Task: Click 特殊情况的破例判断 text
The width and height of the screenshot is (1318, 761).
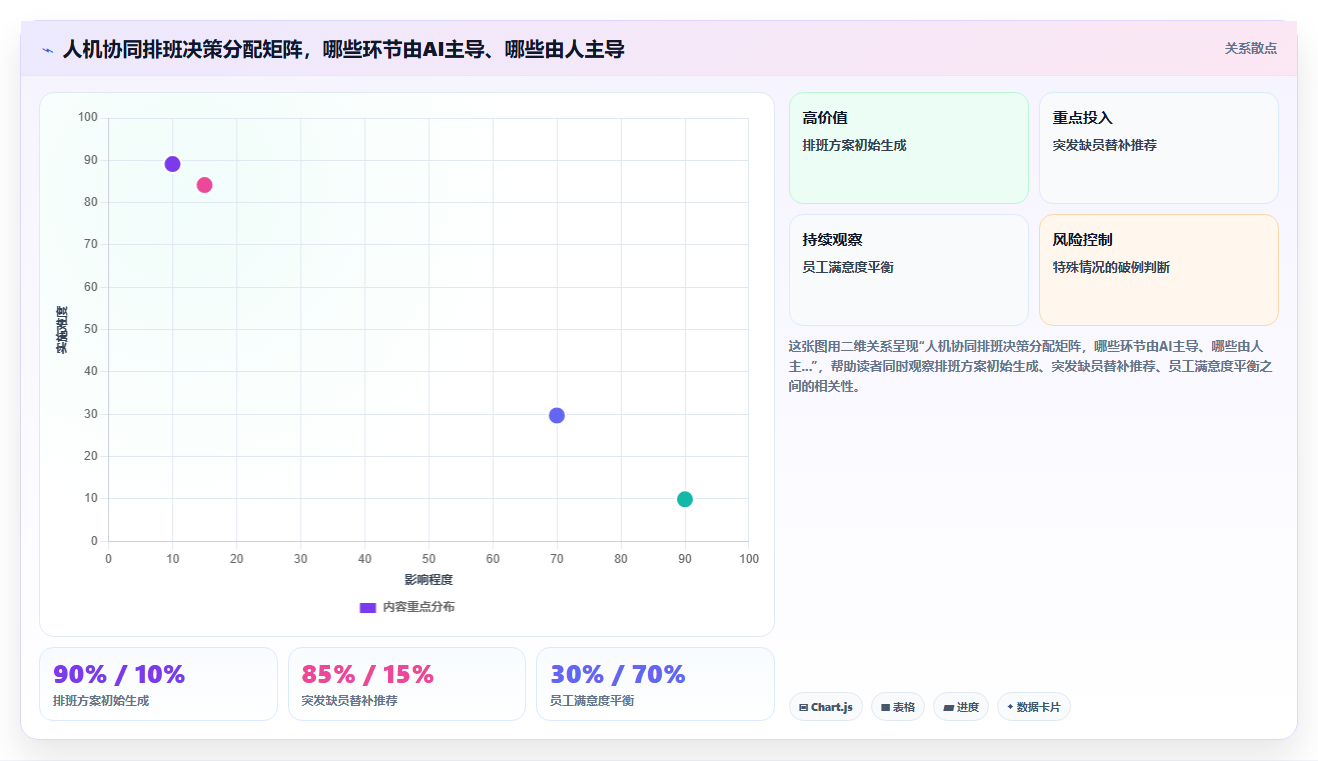Action: [x=1111, y=267]
